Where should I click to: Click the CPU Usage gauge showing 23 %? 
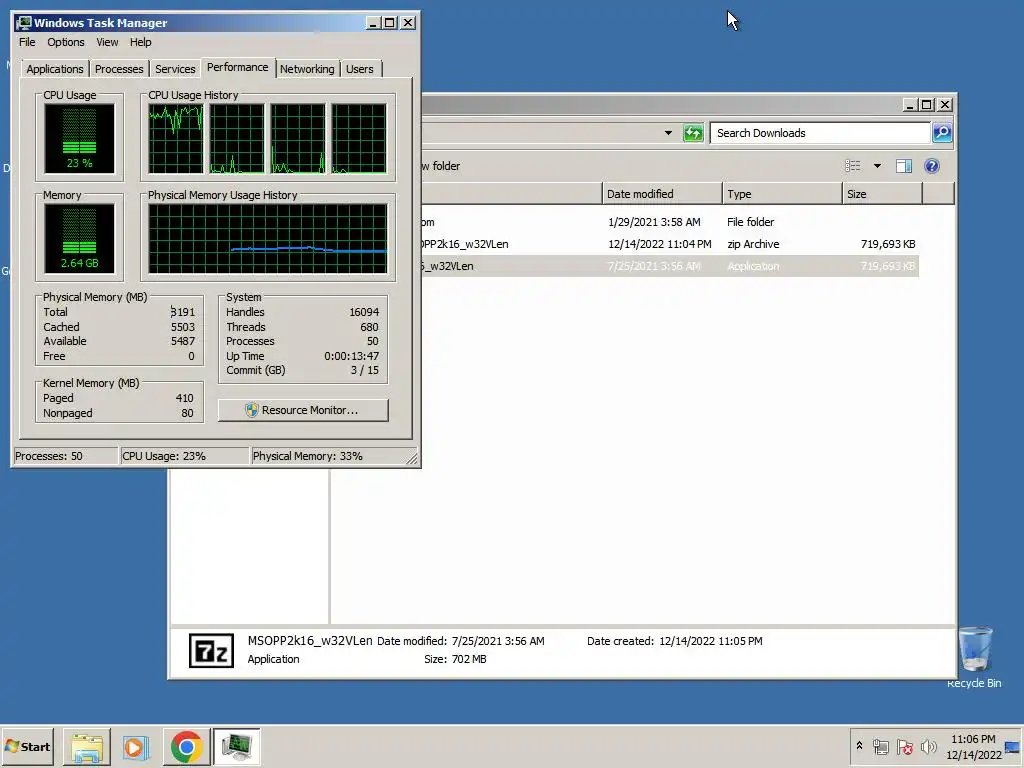pos(79,138)
